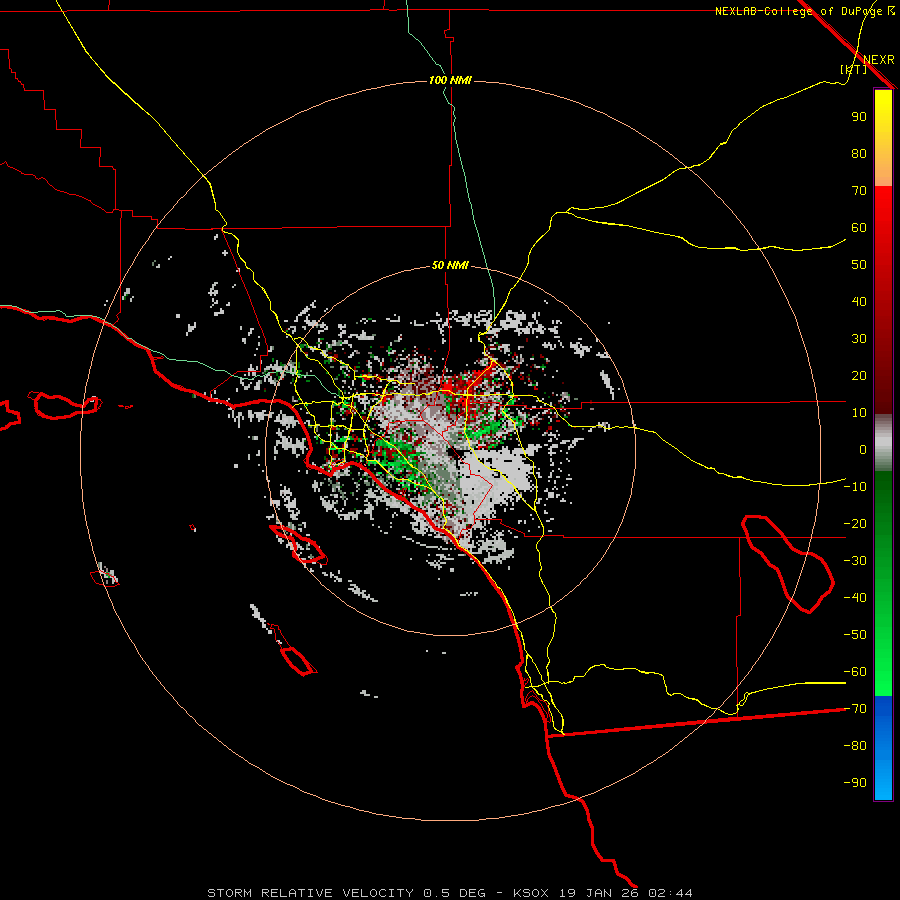Click the -80 value on the velocity scale

pyautogui.click(x=855, y=746)
